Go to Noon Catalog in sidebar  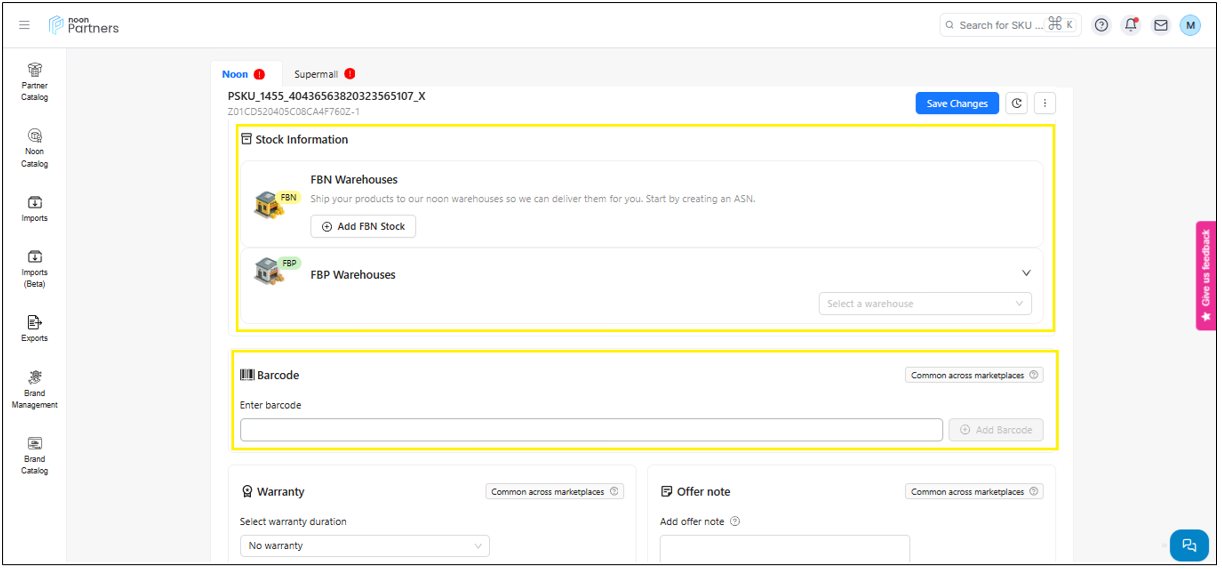(x=35, y=147)
